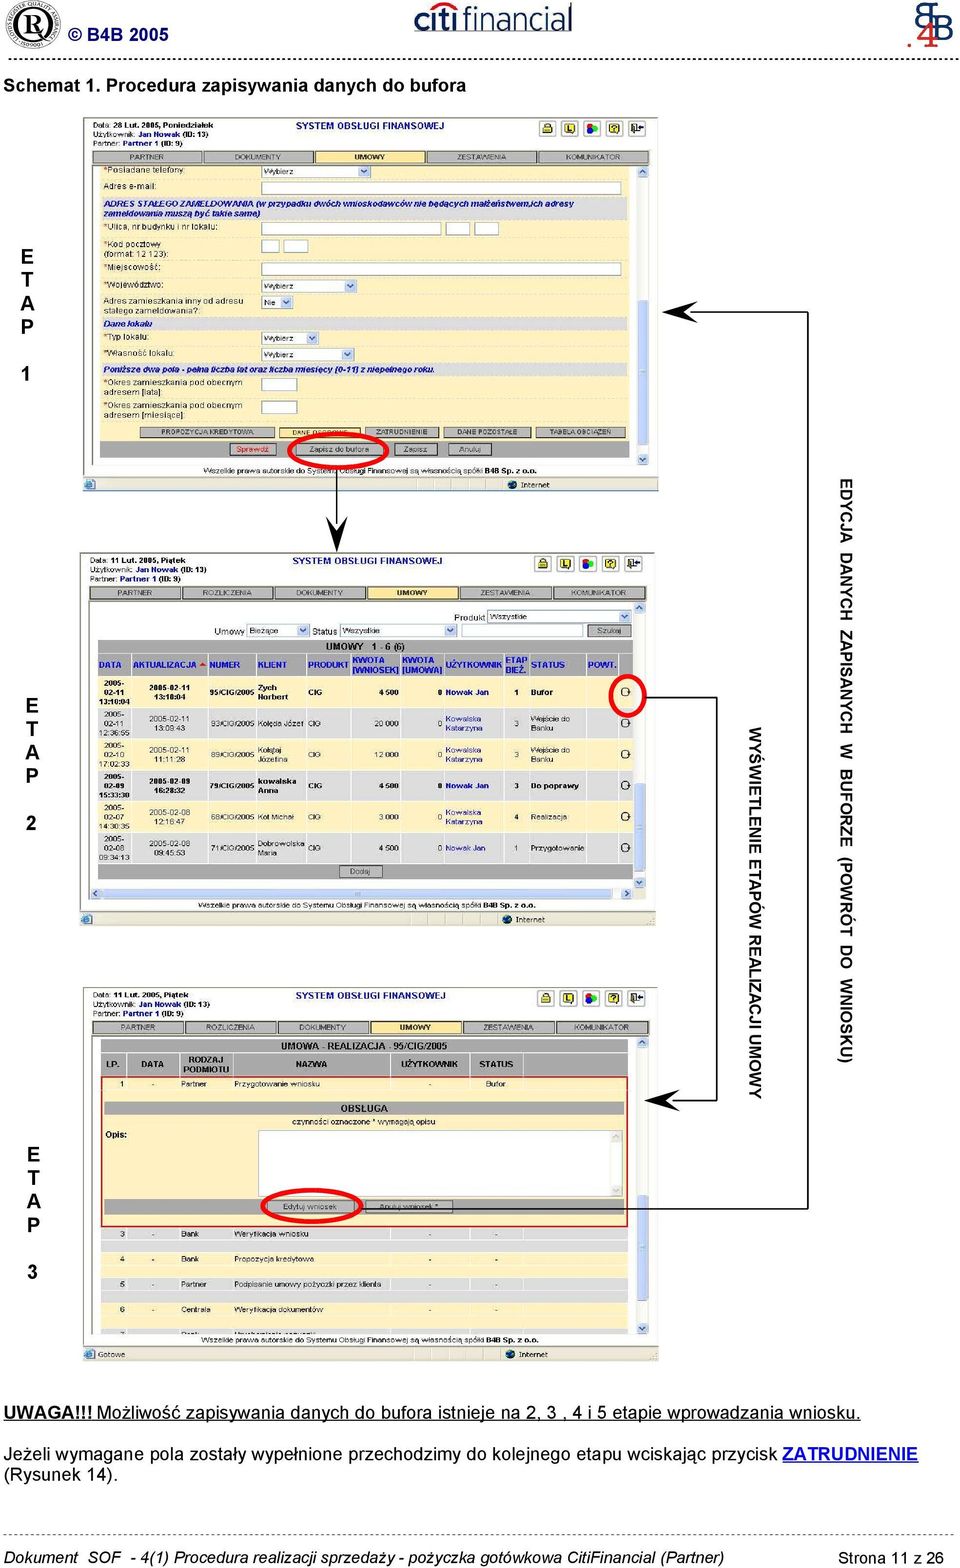Viewport: 960px width, 1568px height.
Task: Click the padlock icon in the Etap 1 screenshot
Action: point(547,129)
